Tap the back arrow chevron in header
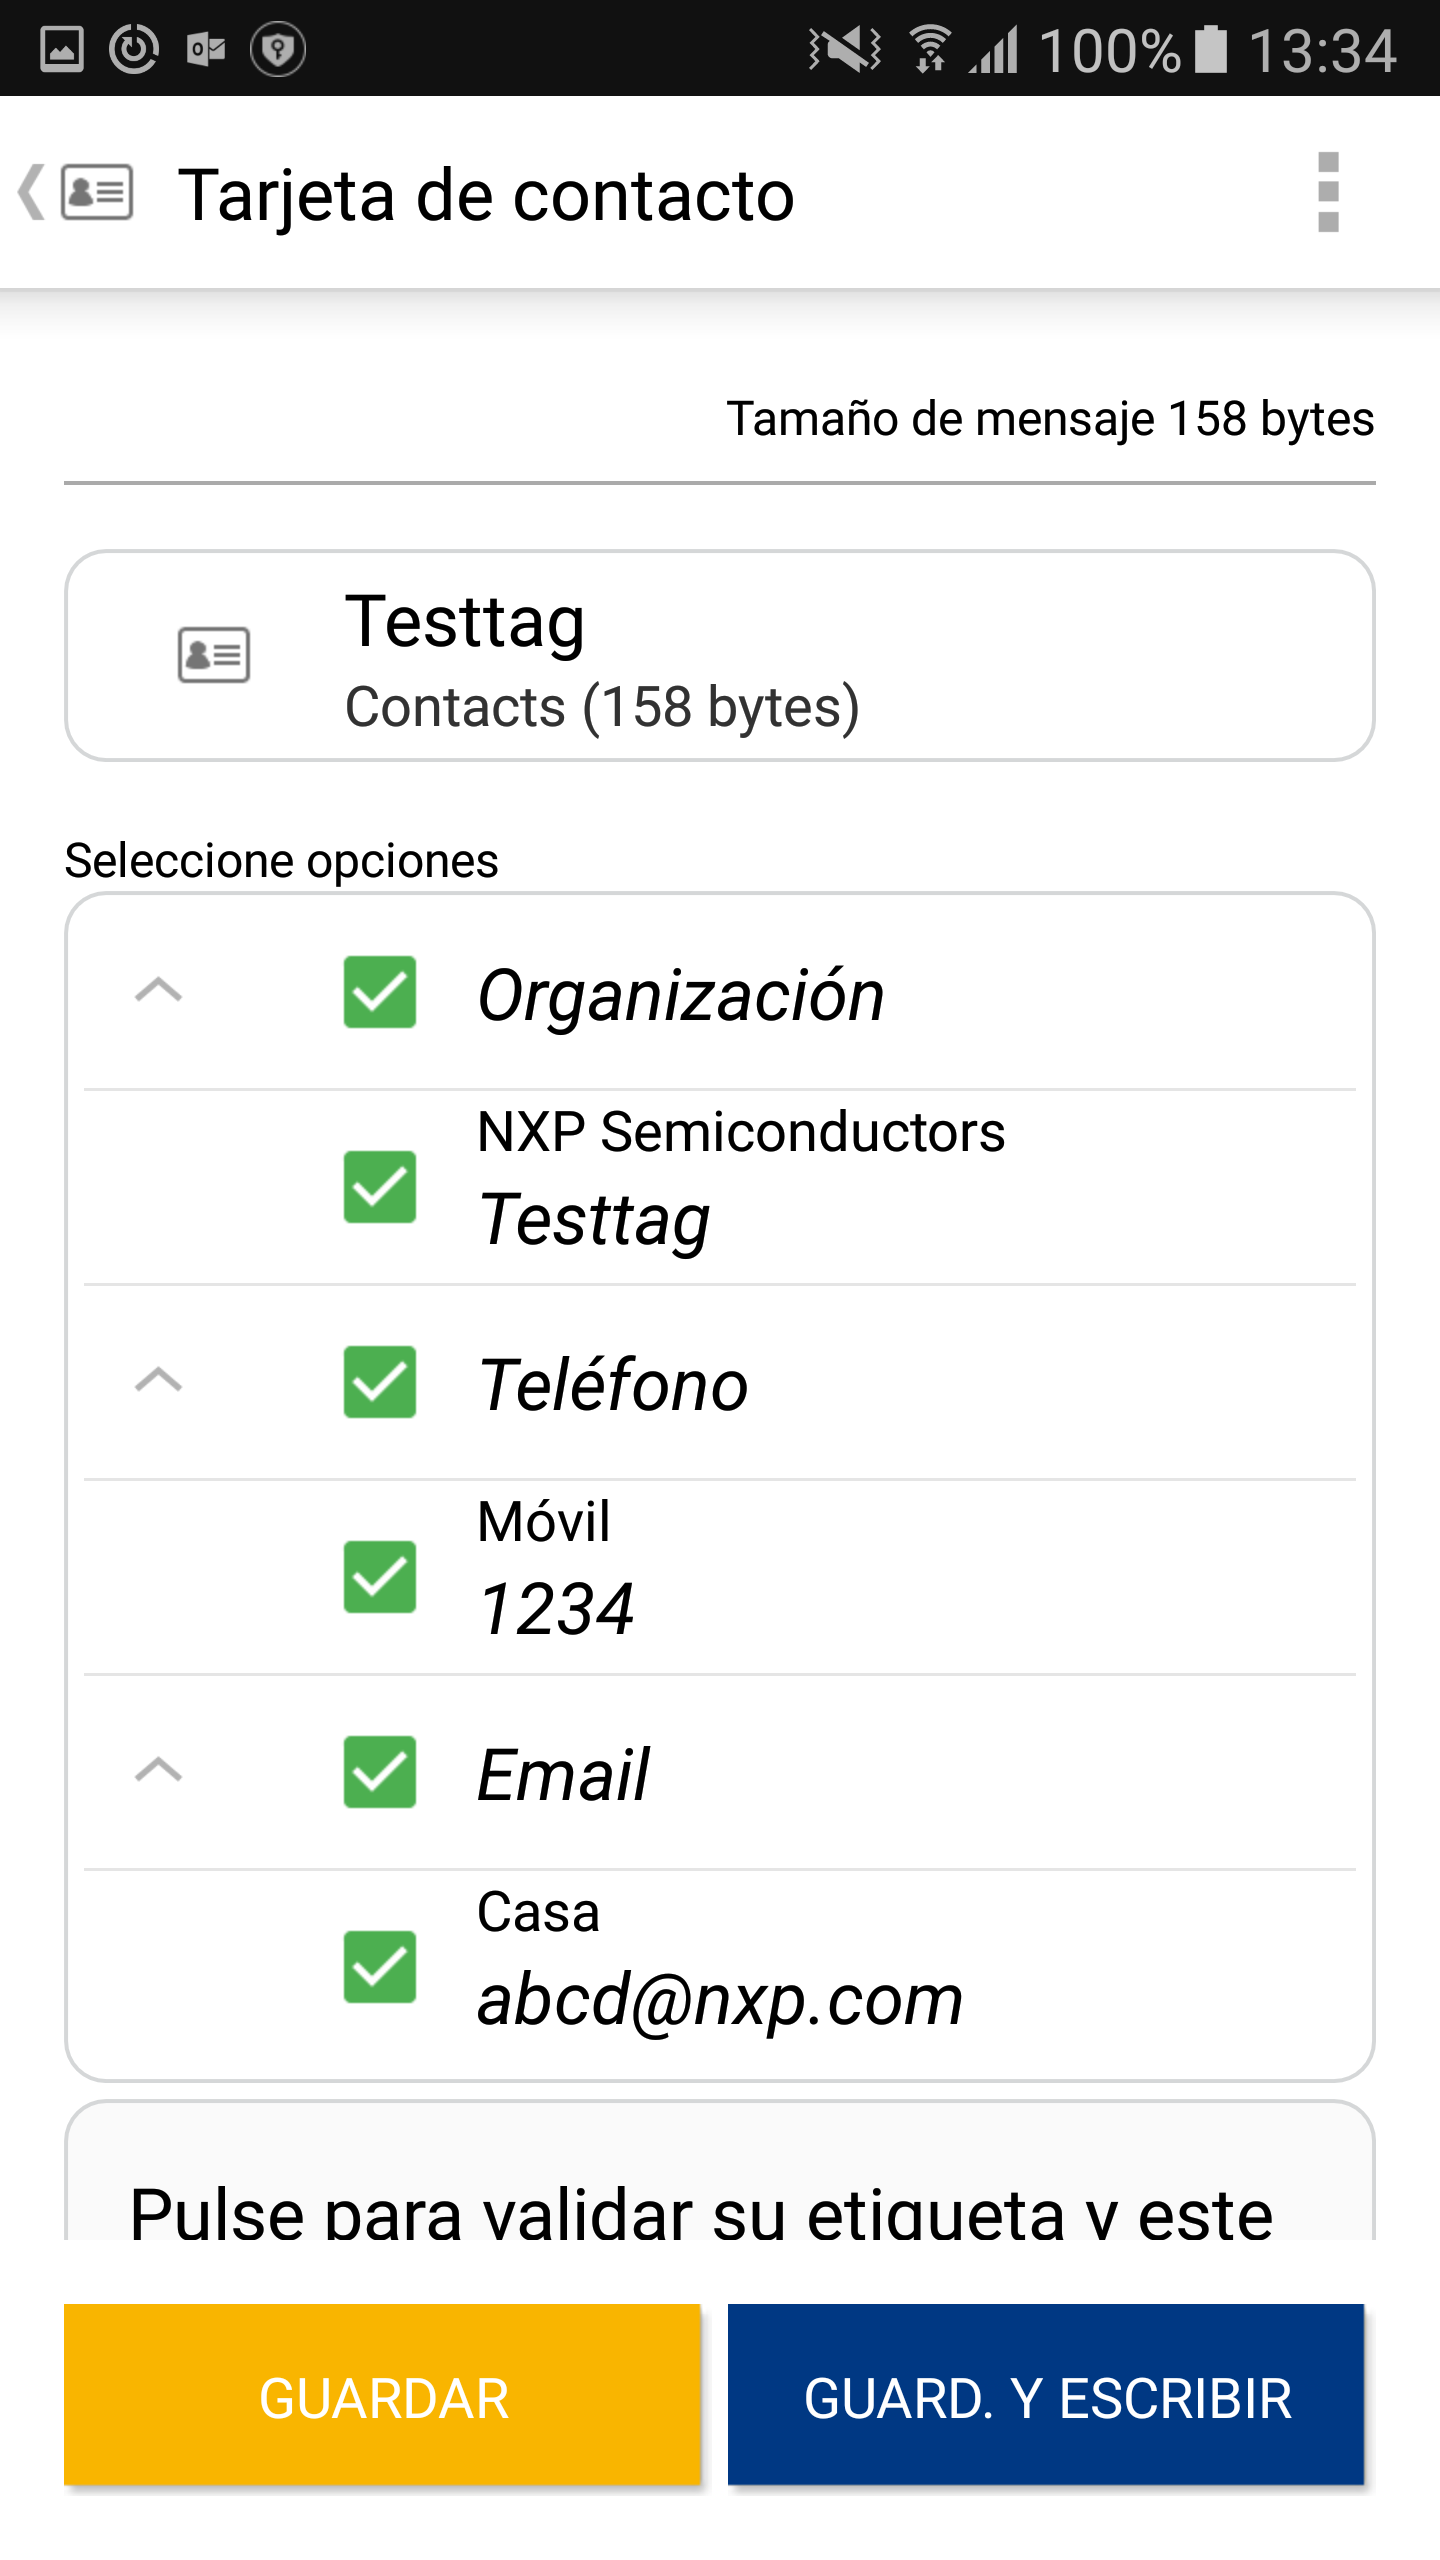This screenshot has height=2560, width=1440. coord(32,192)
